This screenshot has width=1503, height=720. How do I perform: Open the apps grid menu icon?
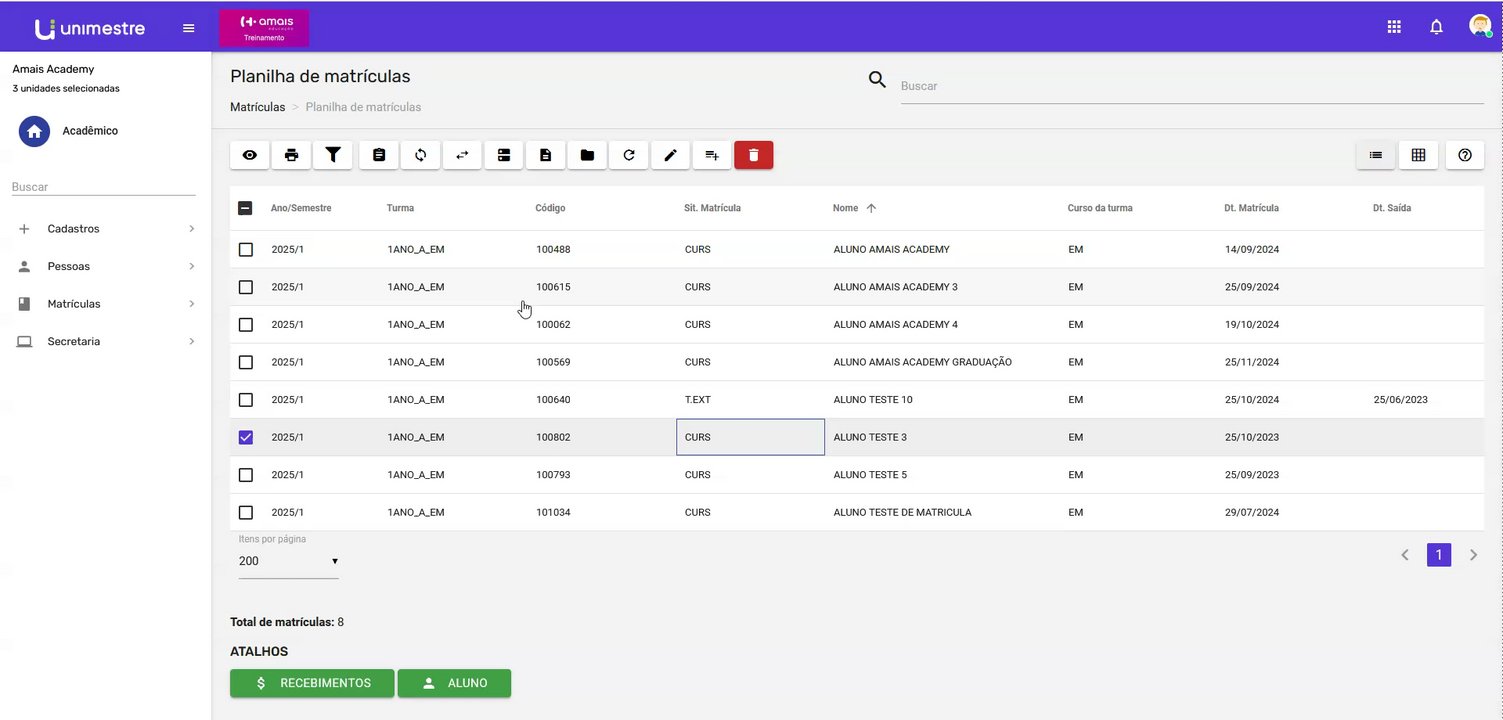tap(1394, 27)
